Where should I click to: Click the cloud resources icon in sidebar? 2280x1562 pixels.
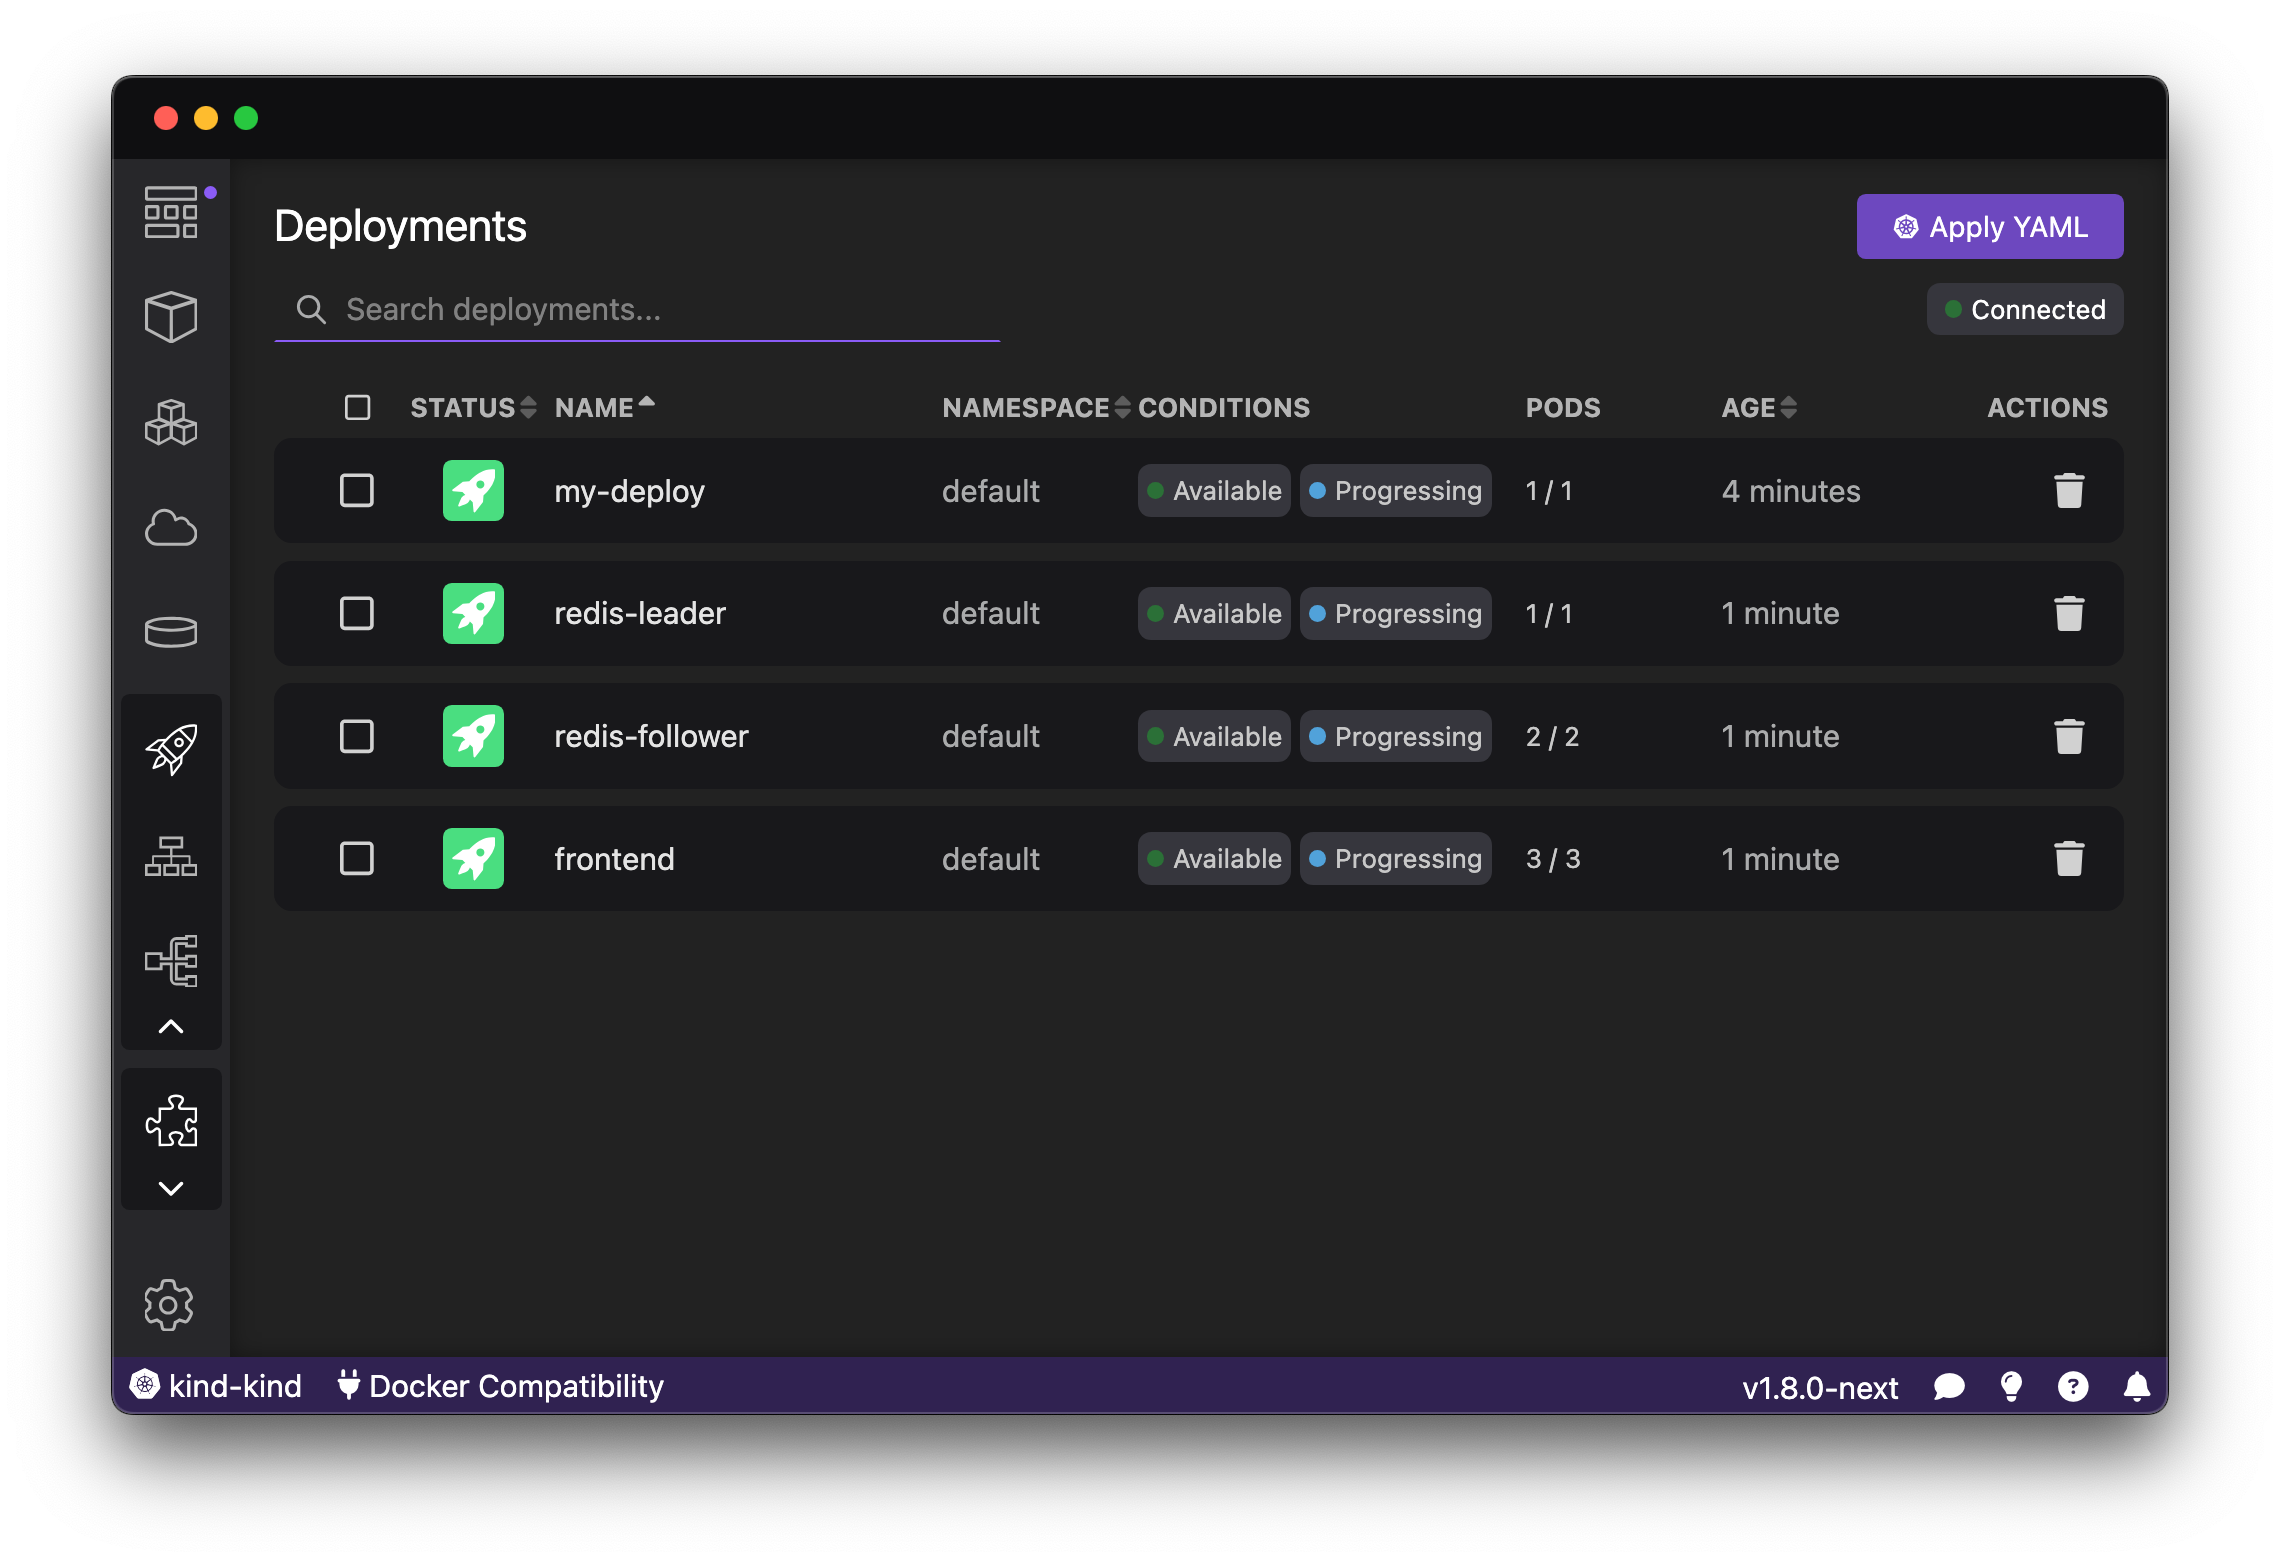(x=171, y=528)
